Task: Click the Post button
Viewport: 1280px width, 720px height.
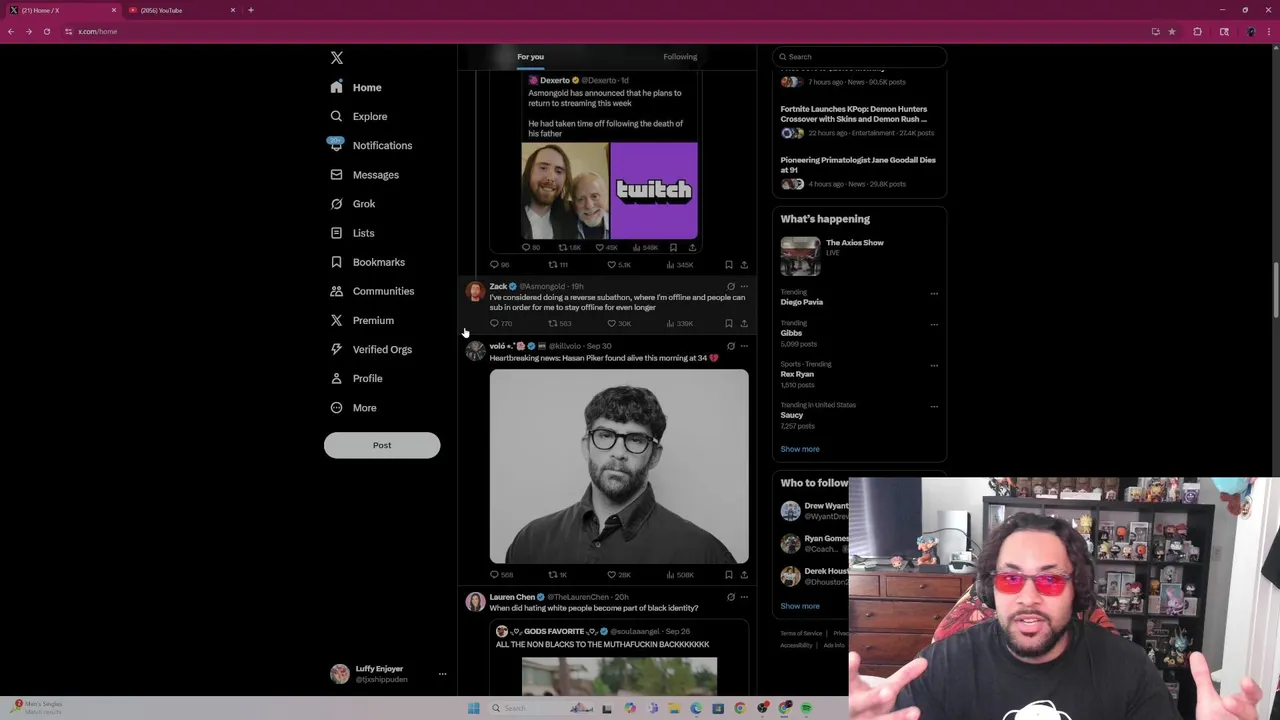Action: click(x=382, y=445)
